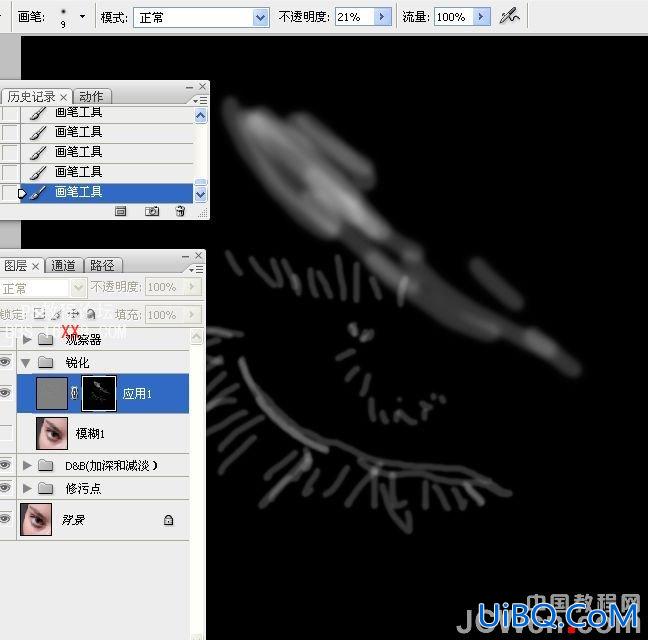The image size is (648, 640).
Task: Hide the 修污点 group eye icon
Action: [x=5, y=488]
